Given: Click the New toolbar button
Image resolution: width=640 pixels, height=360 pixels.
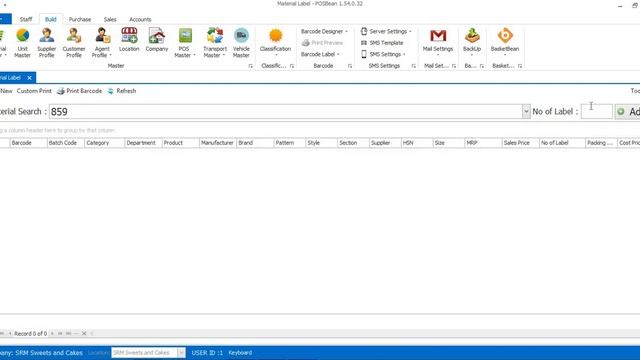Looking at the screenshot, I should click(x=6, y=91).
